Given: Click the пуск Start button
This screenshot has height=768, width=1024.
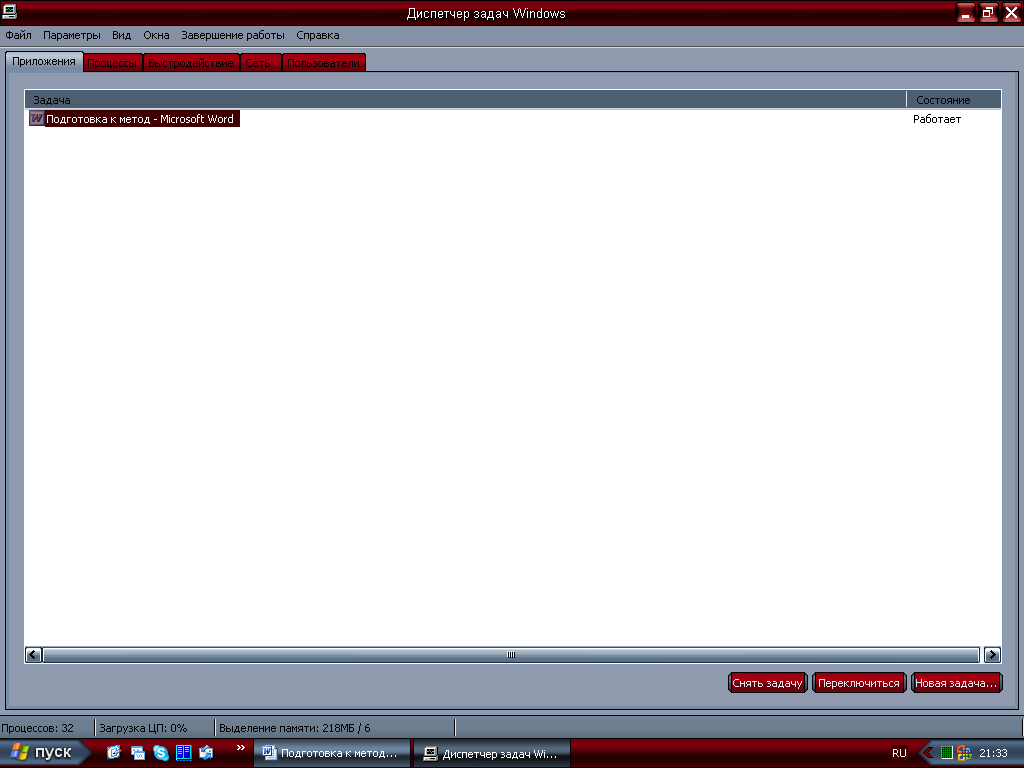Looking at the screenshot, I should tap(42, 752).
